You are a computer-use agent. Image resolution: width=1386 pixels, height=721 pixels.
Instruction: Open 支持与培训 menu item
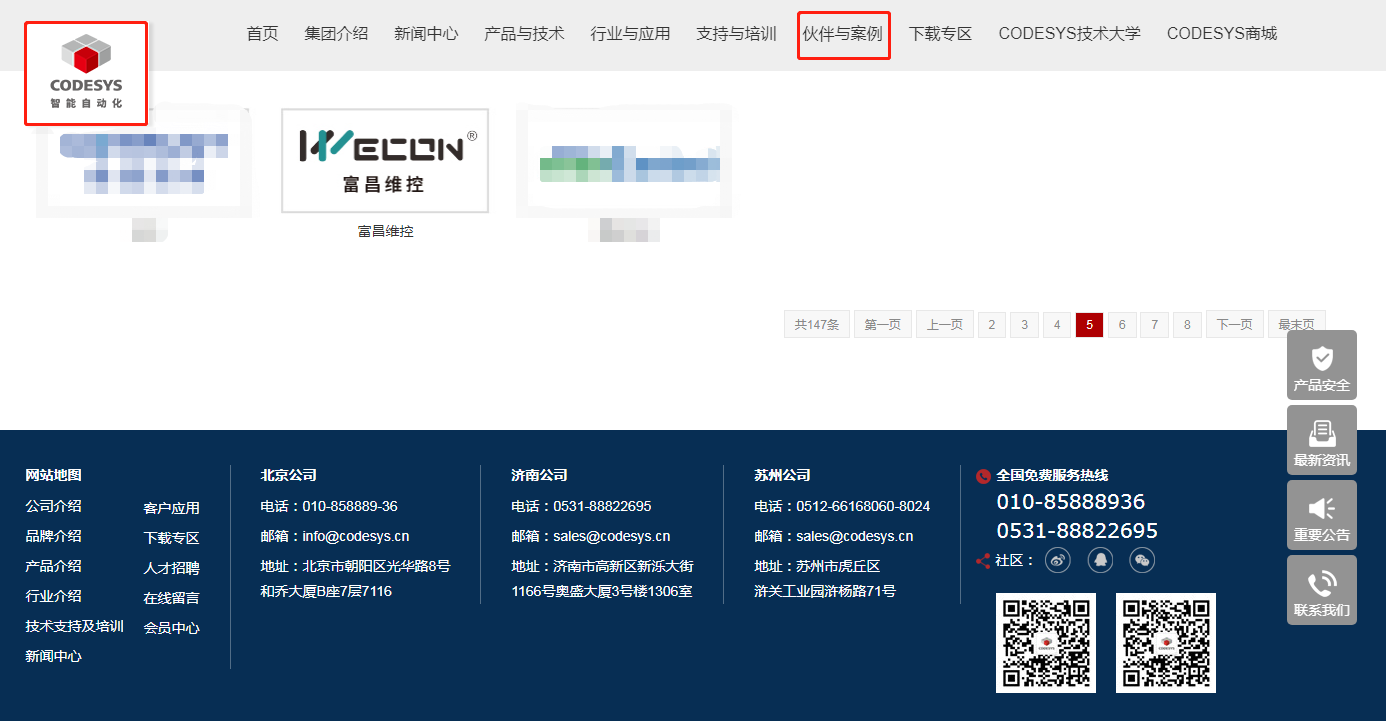coord(736,33)
